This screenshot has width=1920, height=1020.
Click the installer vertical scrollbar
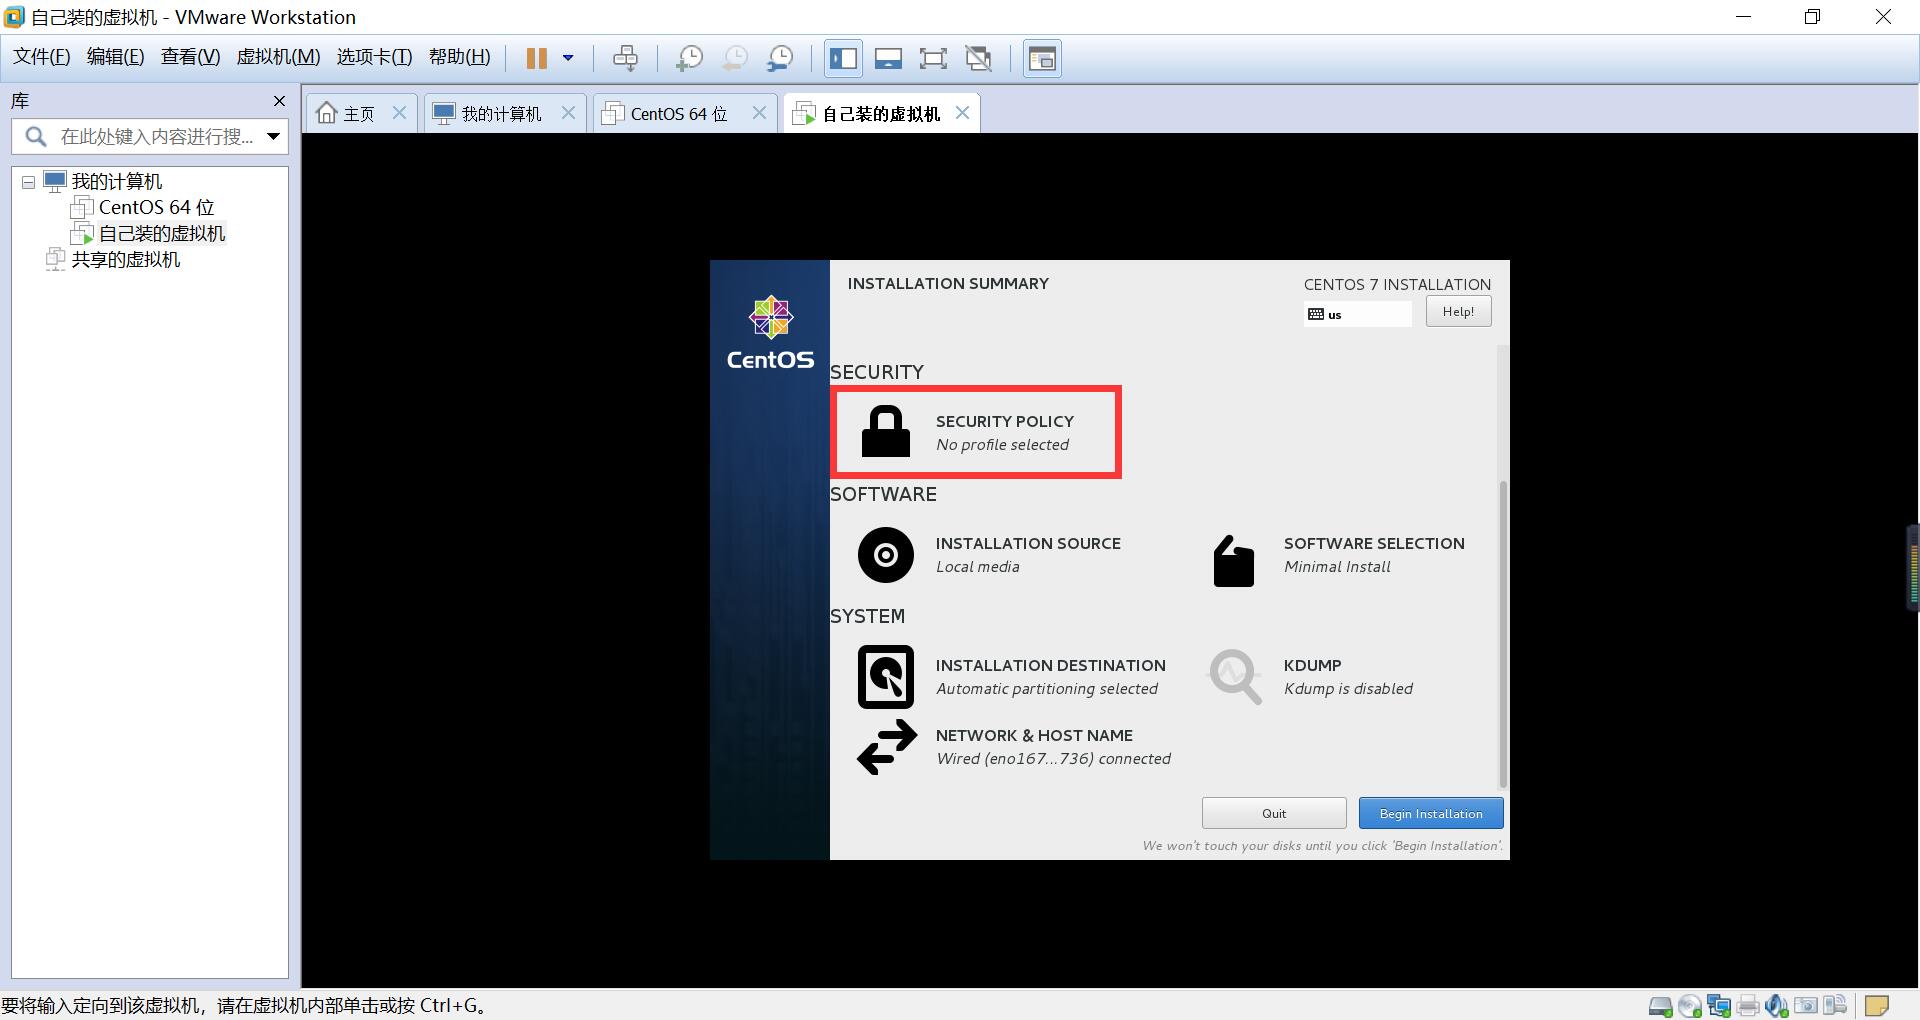point(1502,634)
